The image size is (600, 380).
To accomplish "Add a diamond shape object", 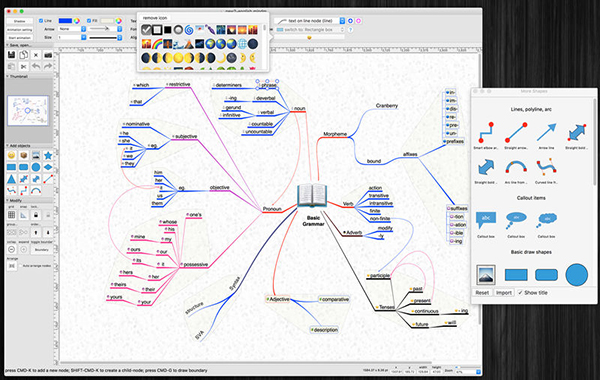I will point(48,167).
